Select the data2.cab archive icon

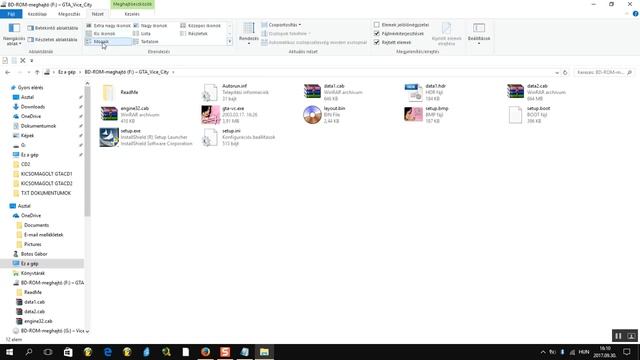515,91
